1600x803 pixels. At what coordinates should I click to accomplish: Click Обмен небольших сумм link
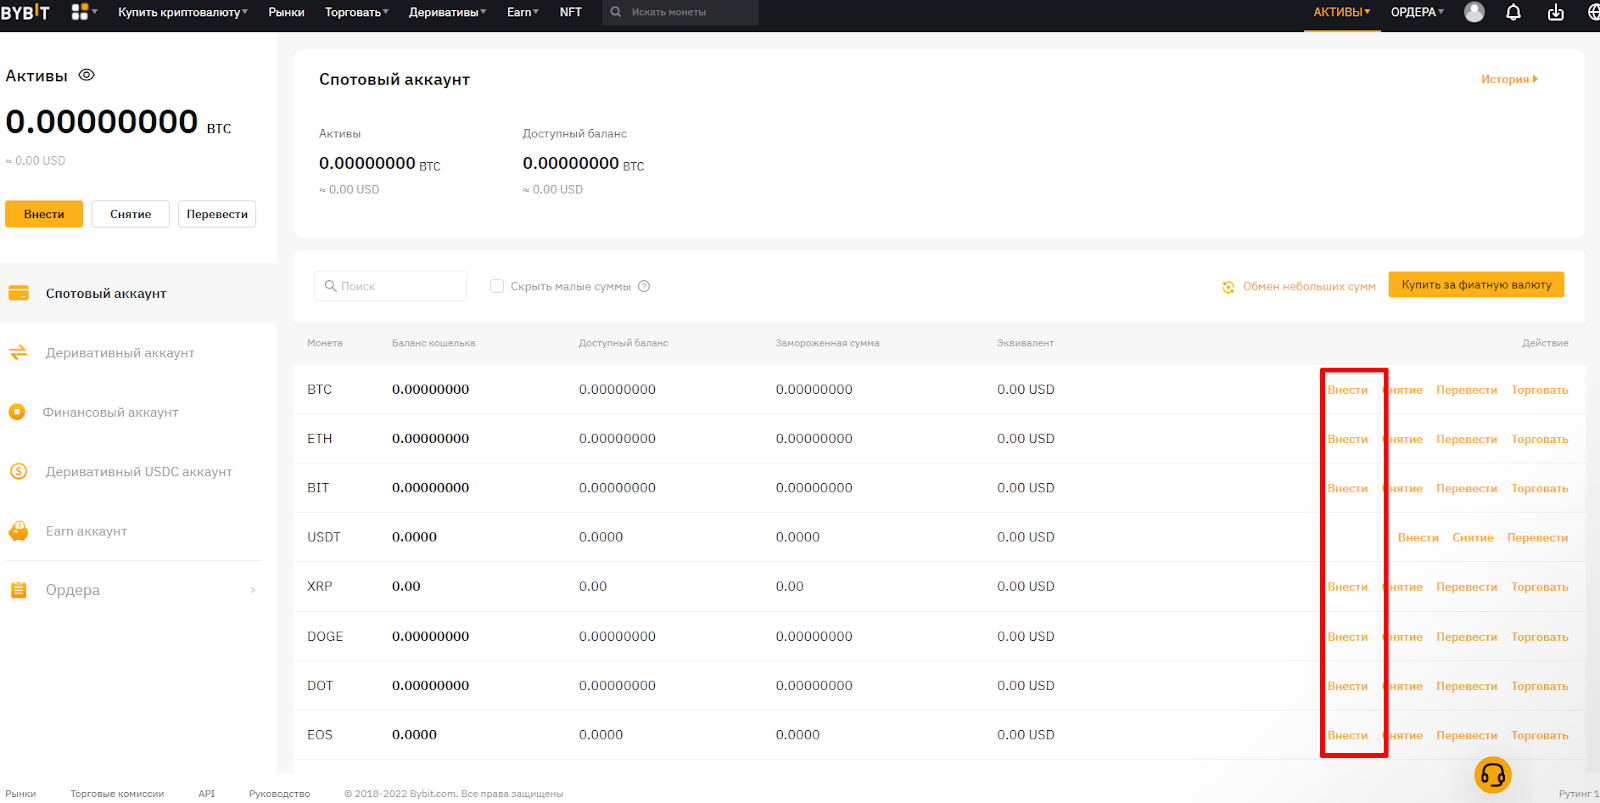tap(1309, 287)
